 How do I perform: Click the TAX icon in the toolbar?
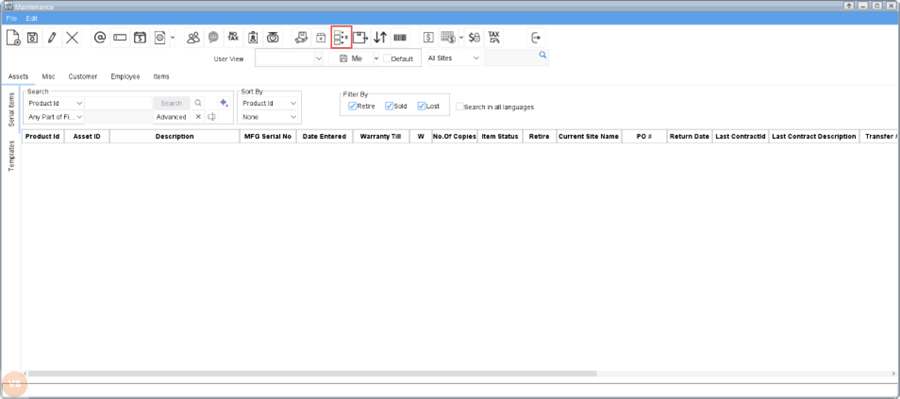pos(494,38)
